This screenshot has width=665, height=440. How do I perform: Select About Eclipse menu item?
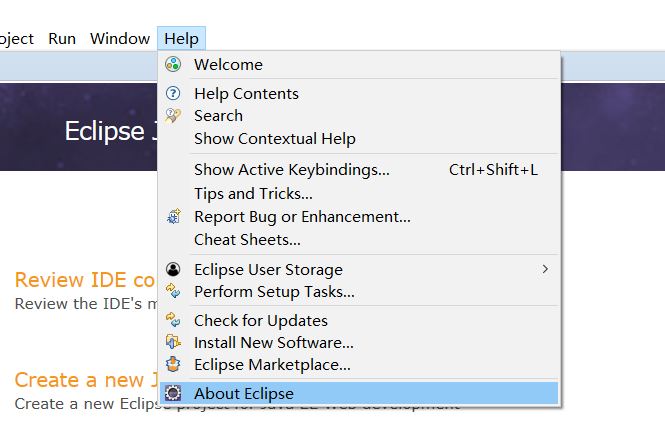[x=359, y=393]
